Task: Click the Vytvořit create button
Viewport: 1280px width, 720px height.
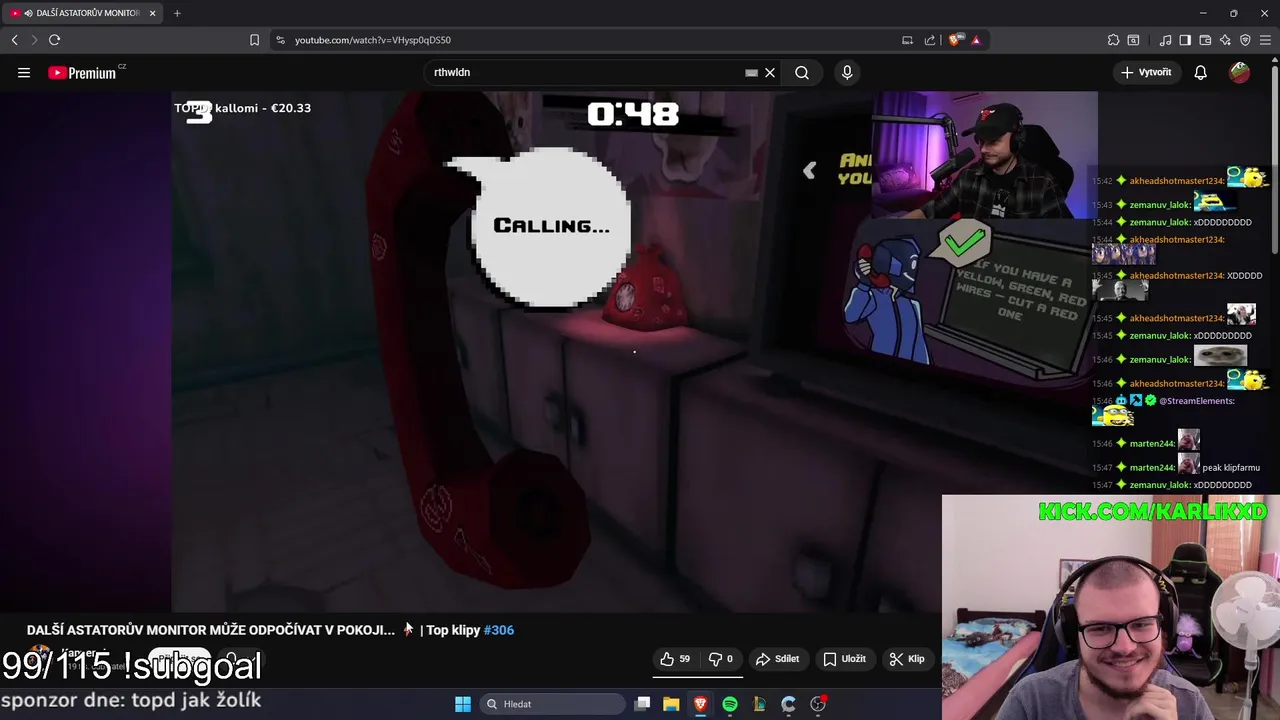Action: [x=1146, y=72]
